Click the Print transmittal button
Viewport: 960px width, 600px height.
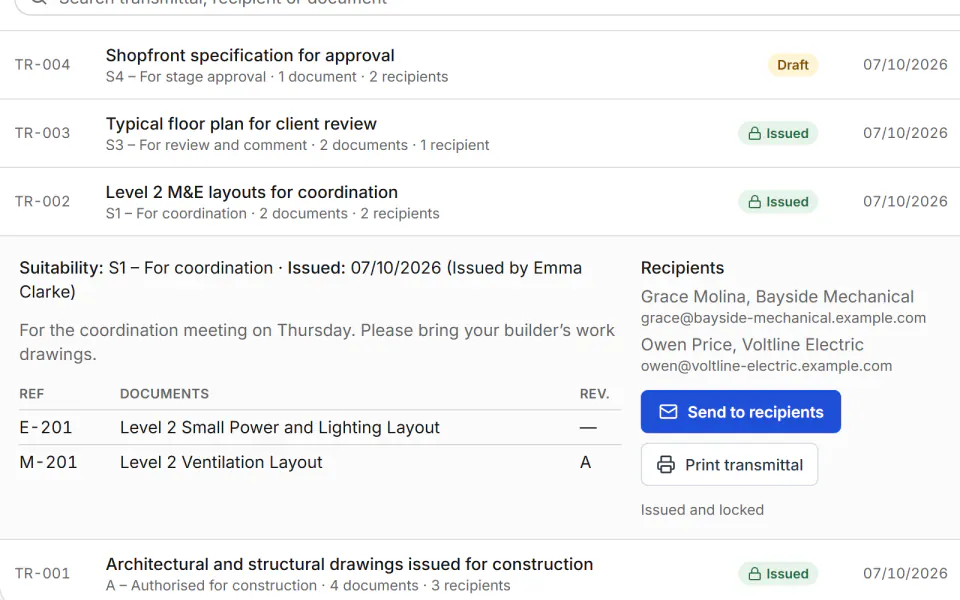click(729, 465)
